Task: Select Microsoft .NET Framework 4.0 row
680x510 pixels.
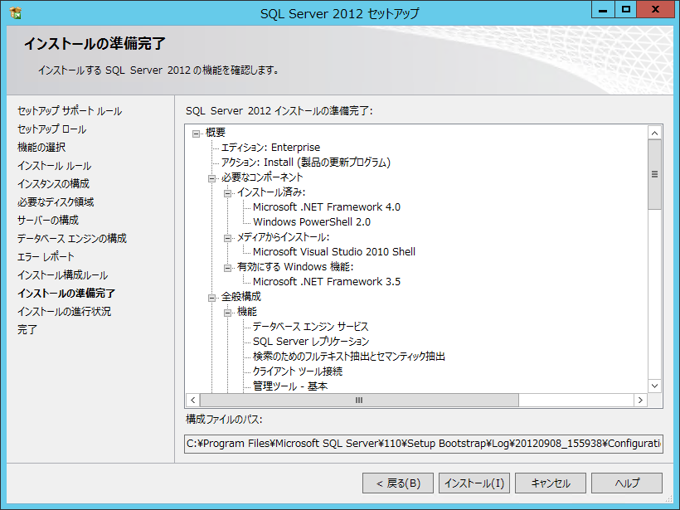Action: [327, 207]
